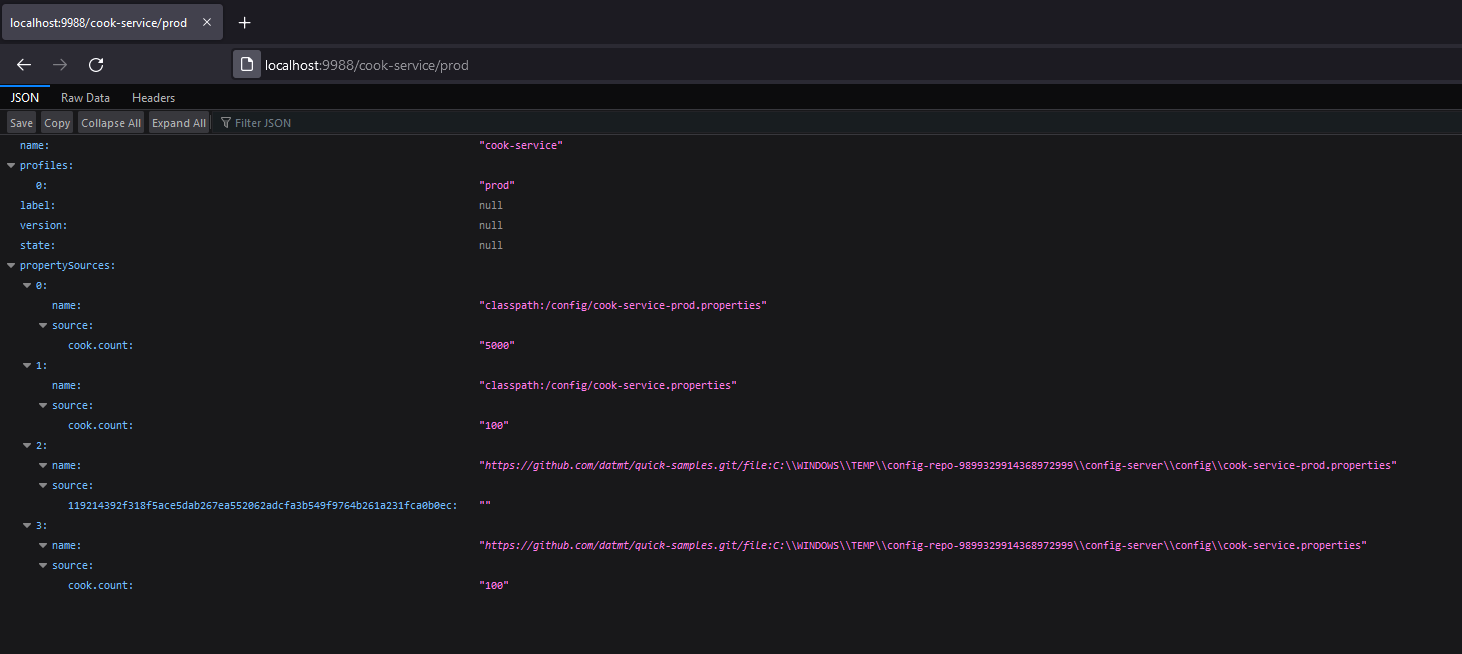Click the page icon in the address bar
The image size is (1462, 654).
click(246, 63)
